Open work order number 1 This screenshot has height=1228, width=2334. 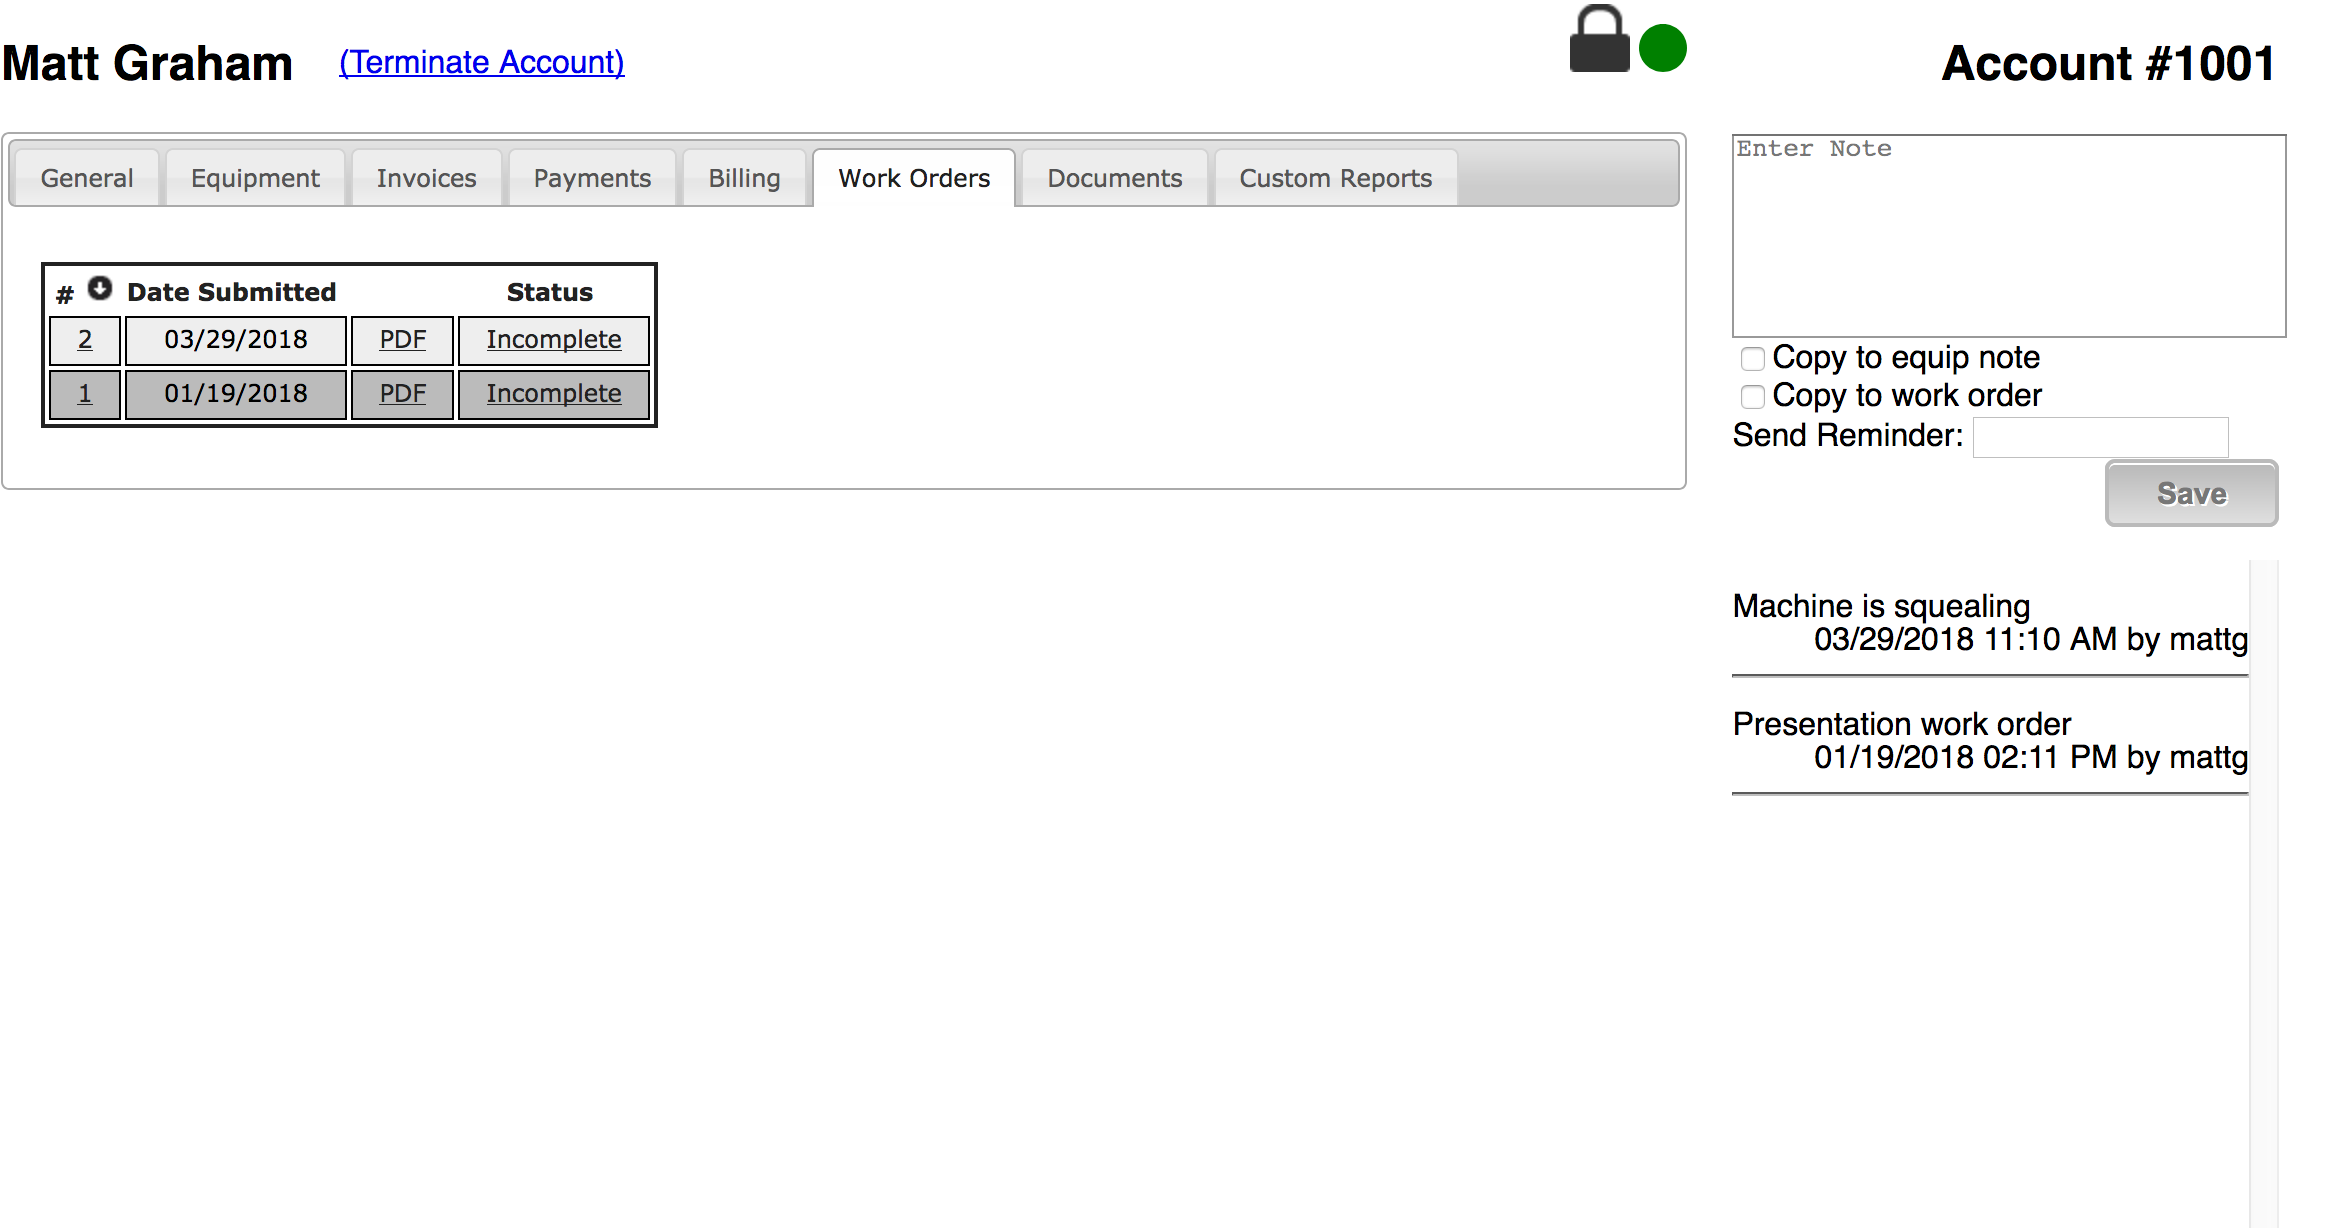85,394
